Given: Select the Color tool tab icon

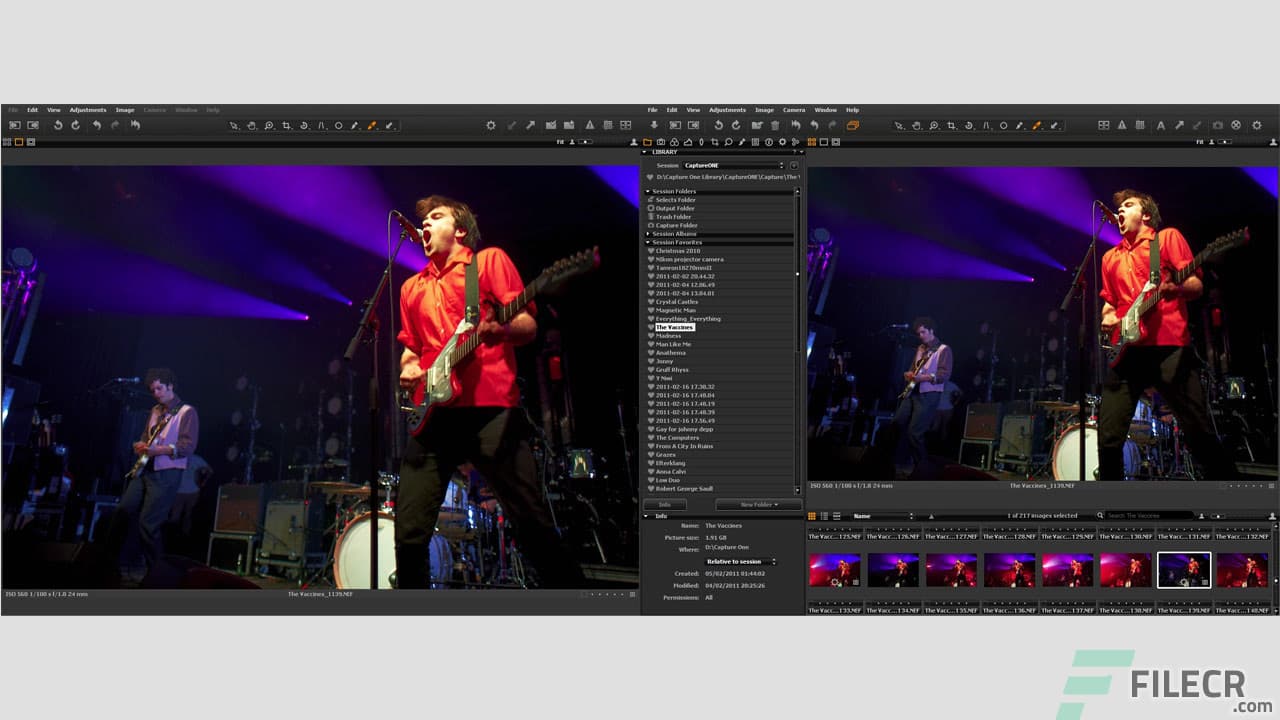Looking at the screenshot, I should click(674, 141).
